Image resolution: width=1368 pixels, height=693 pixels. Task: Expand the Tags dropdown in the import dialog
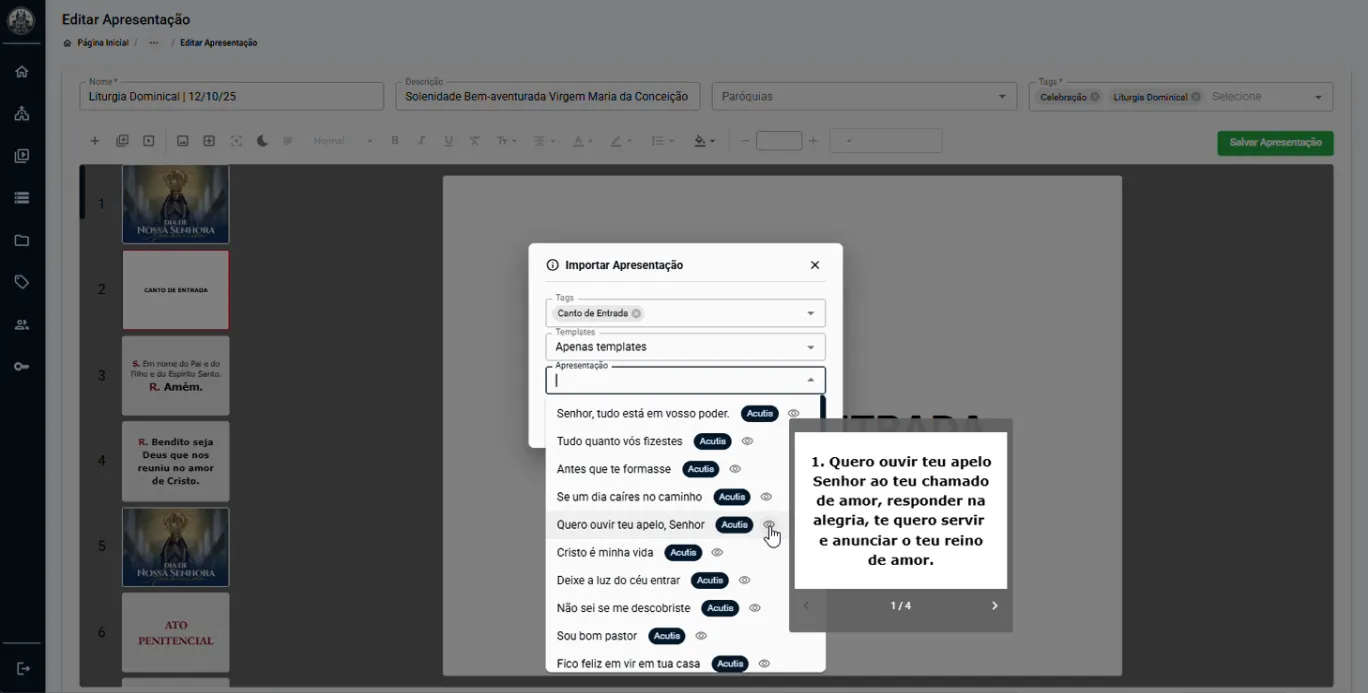(810, 314)
